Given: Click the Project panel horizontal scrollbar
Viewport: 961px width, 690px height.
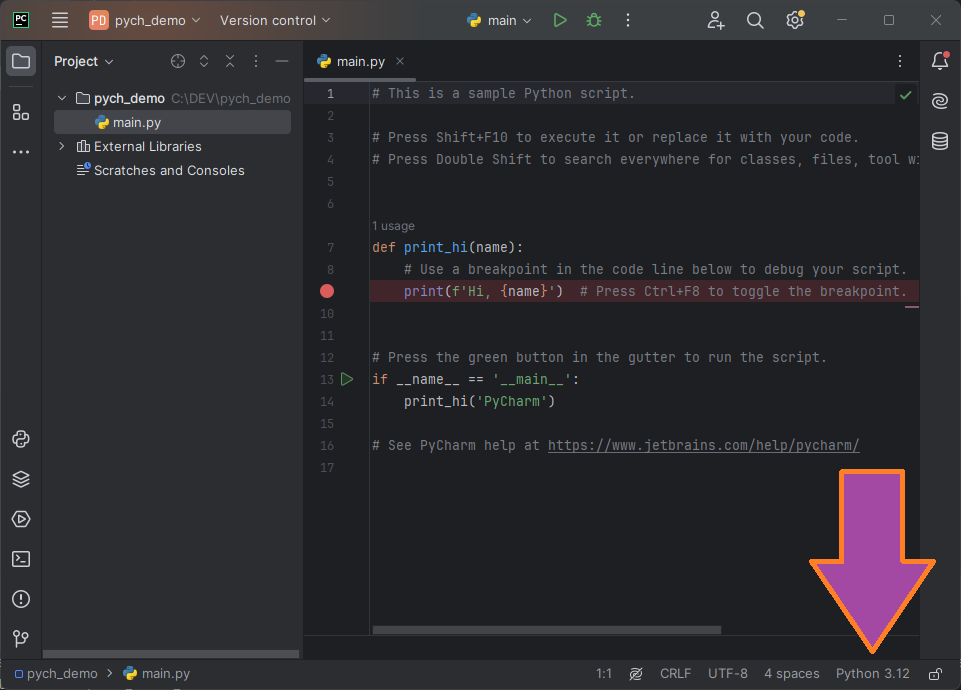Looking at the screenshot, I should [x=171, y=654].
